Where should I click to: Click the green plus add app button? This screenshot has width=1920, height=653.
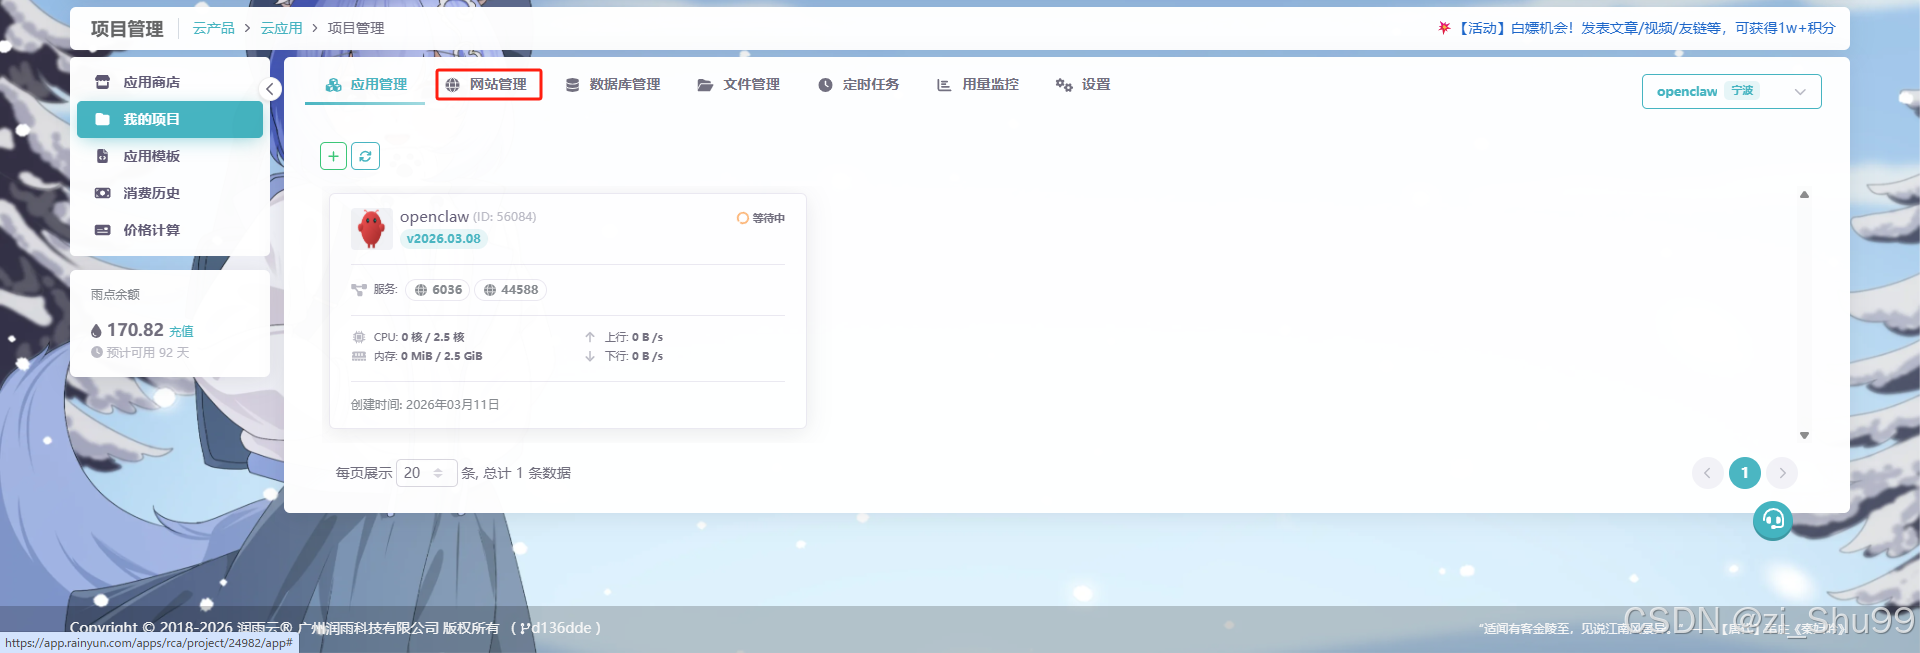333,156
